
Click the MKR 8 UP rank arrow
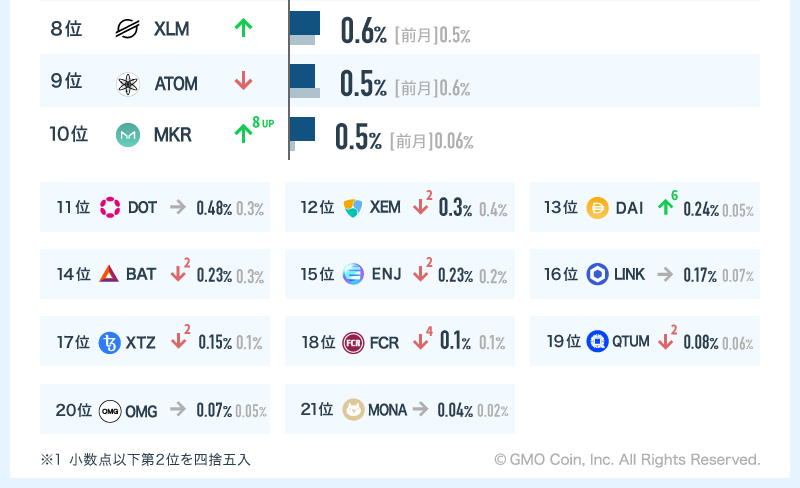[243, 133]
